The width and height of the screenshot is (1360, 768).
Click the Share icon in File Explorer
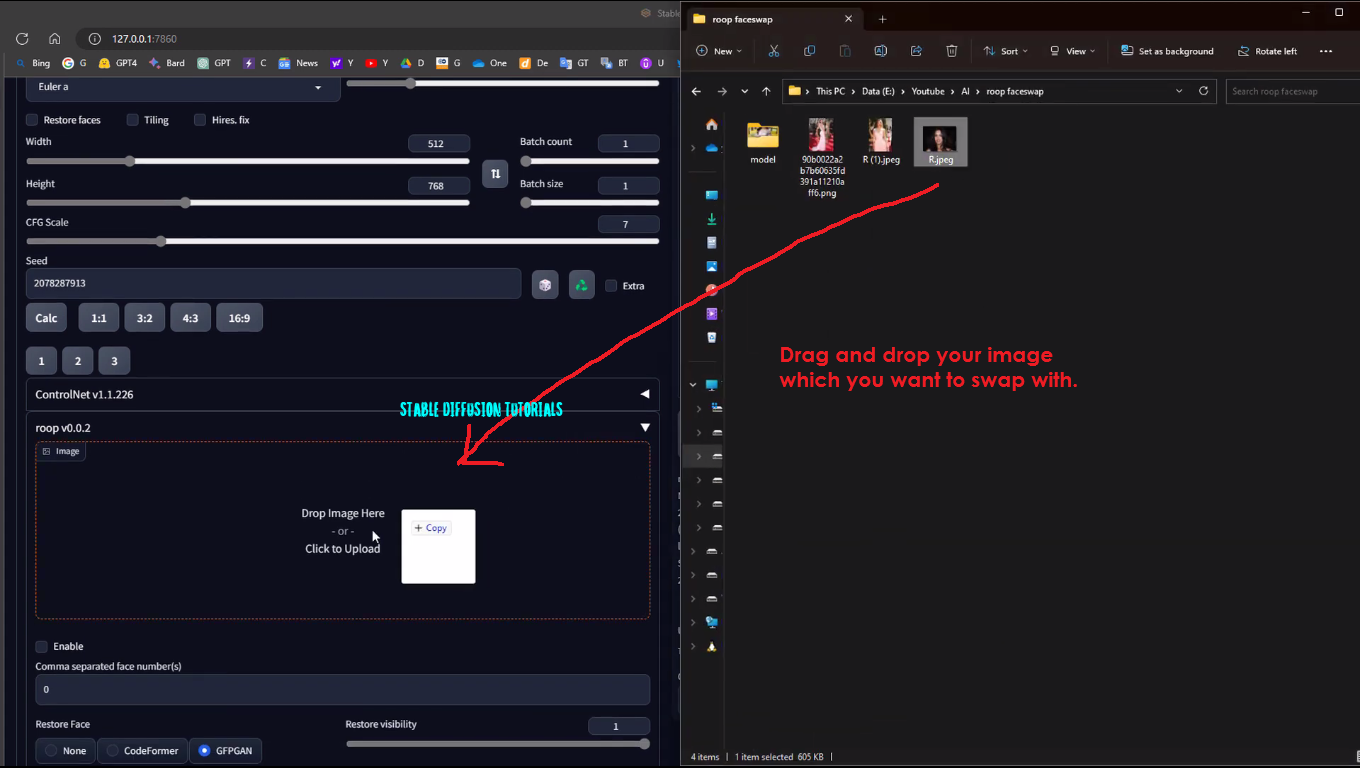(x=916, y=51)
